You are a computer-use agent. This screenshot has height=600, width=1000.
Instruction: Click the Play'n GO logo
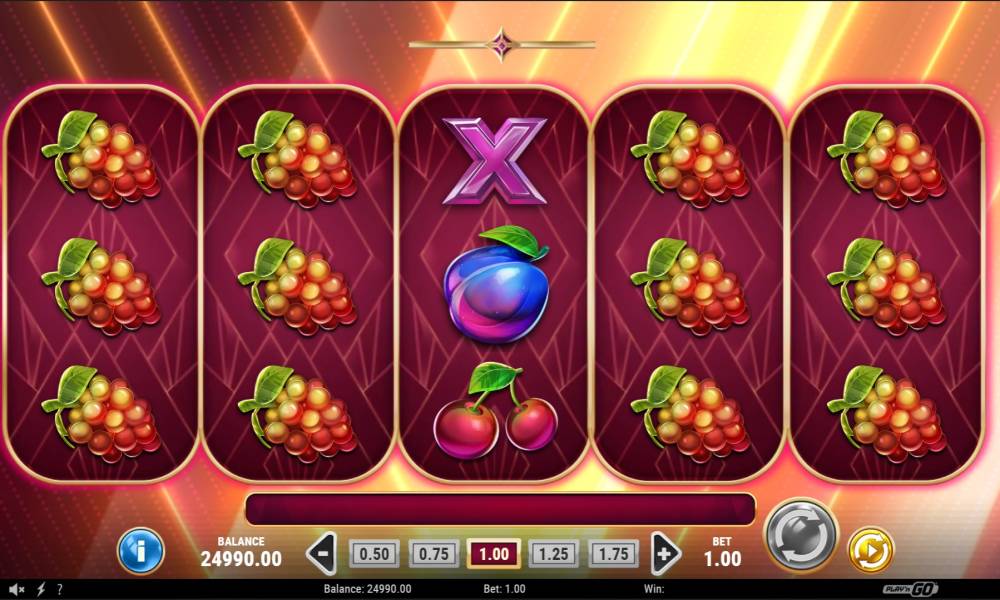[x=909, y=589]
